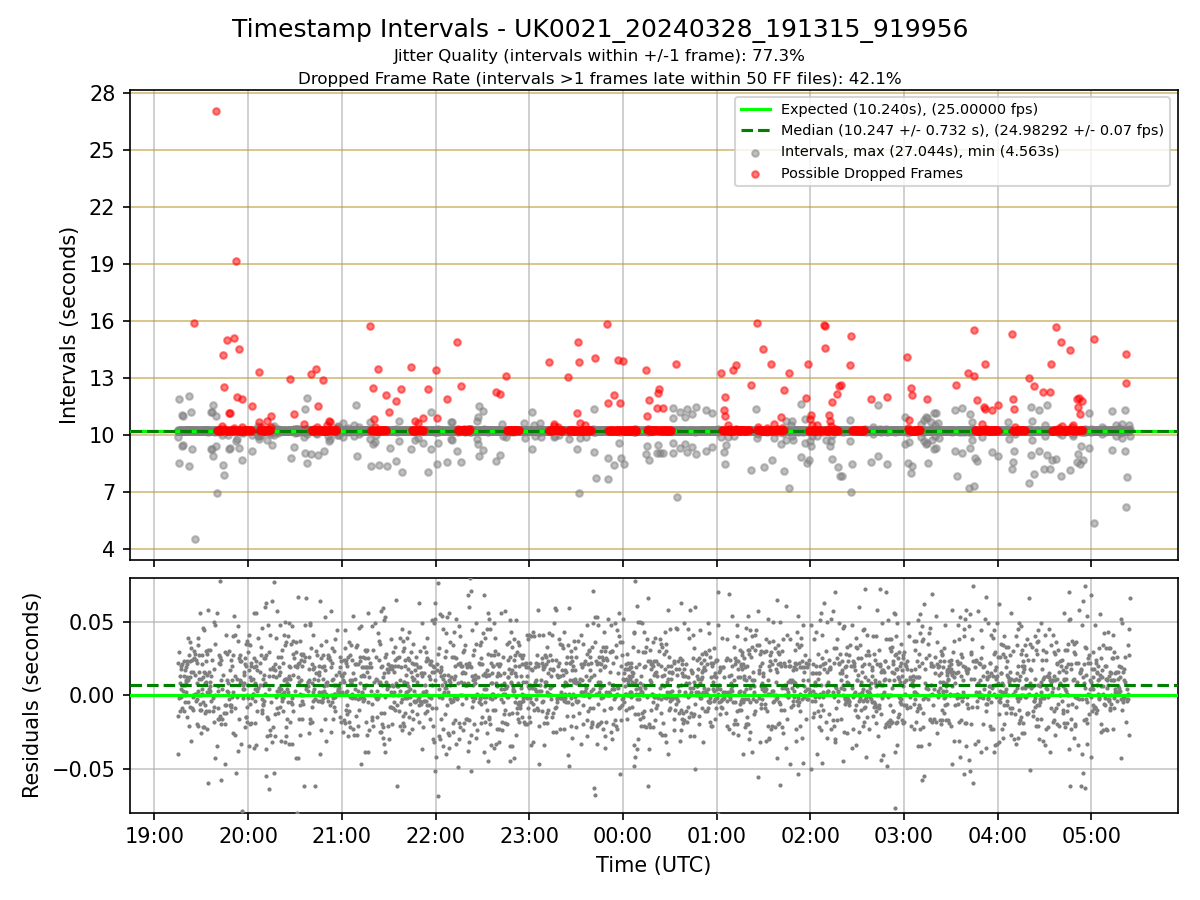Click the x-axis tick label "05:00"
Image resolution: width=1200 pixels, height=900 pixels.
click(x=1091, y=835)
